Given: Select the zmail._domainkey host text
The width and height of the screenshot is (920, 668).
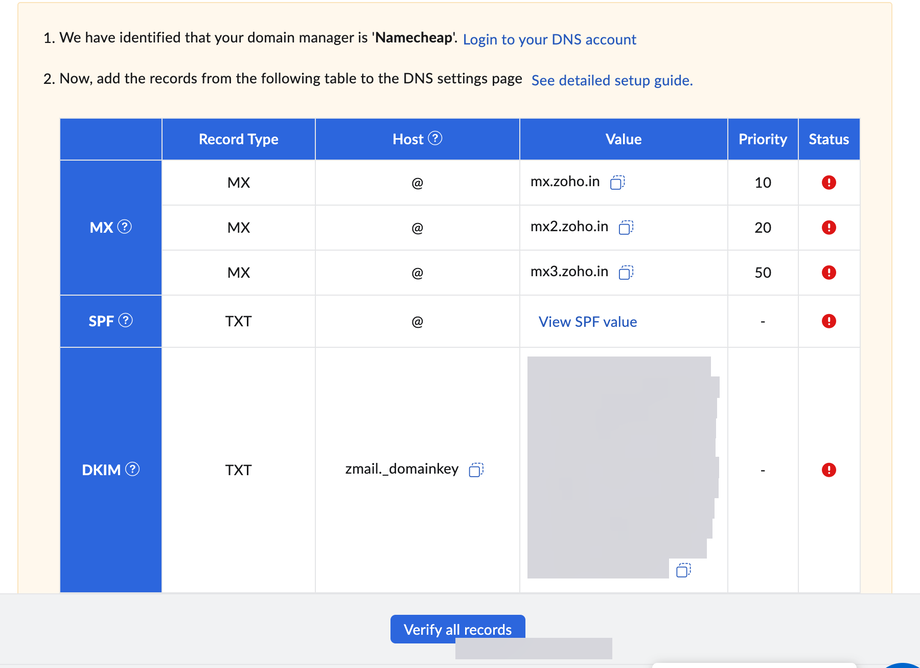Looking at the screenshot, I should 402,469.
